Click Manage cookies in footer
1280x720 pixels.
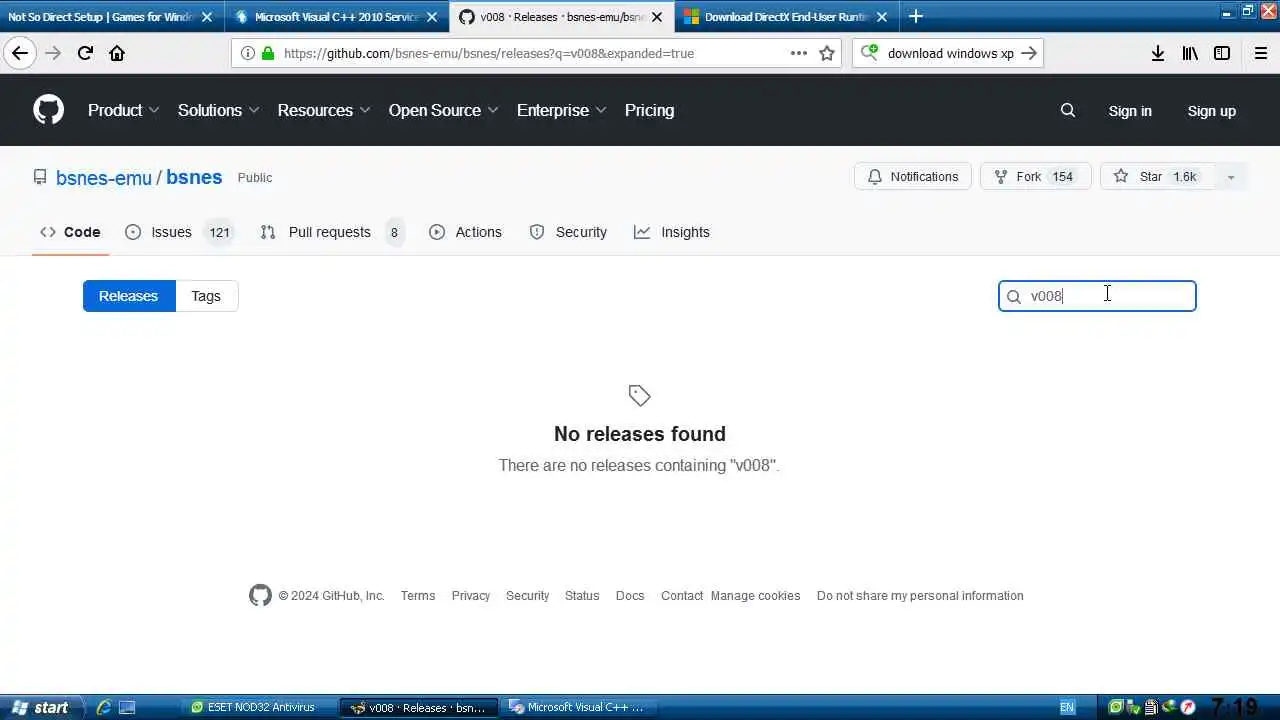point(755,596)
